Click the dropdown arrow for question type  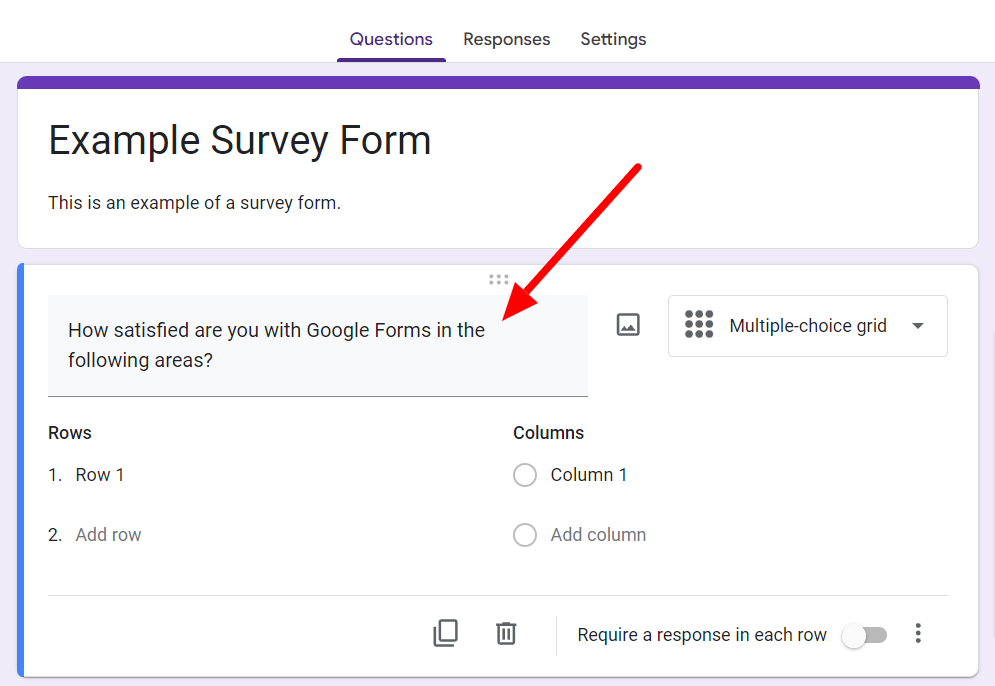tap(918, 326)
